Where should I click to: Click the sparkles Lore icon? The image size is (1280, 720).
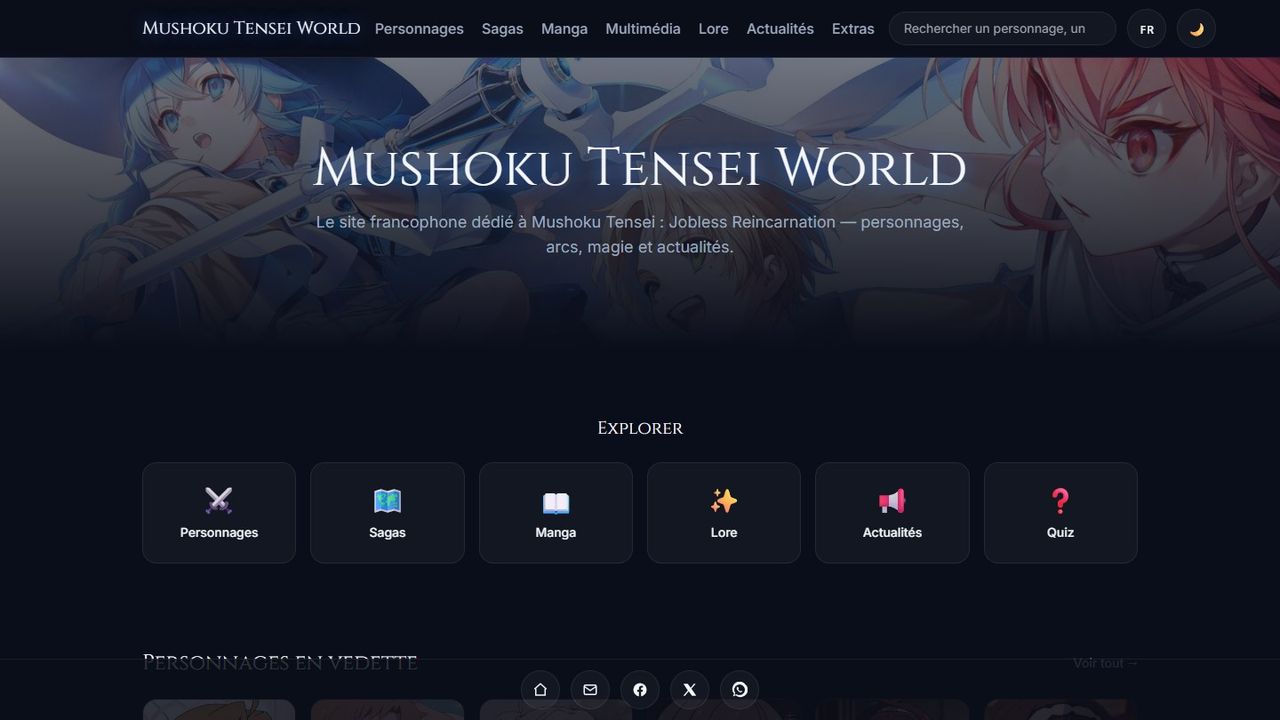pos(724,500)
